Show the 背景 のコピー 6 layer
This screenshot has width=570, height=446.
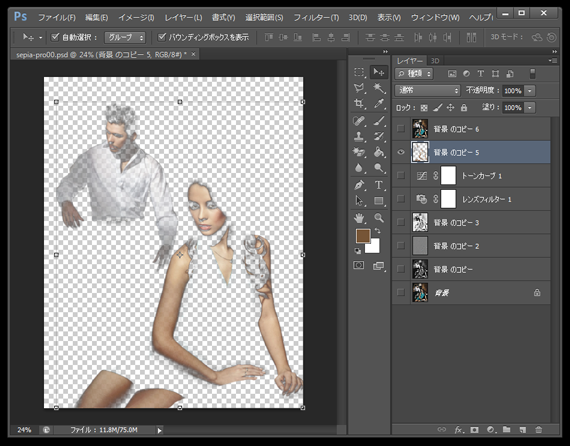point(401,129)
